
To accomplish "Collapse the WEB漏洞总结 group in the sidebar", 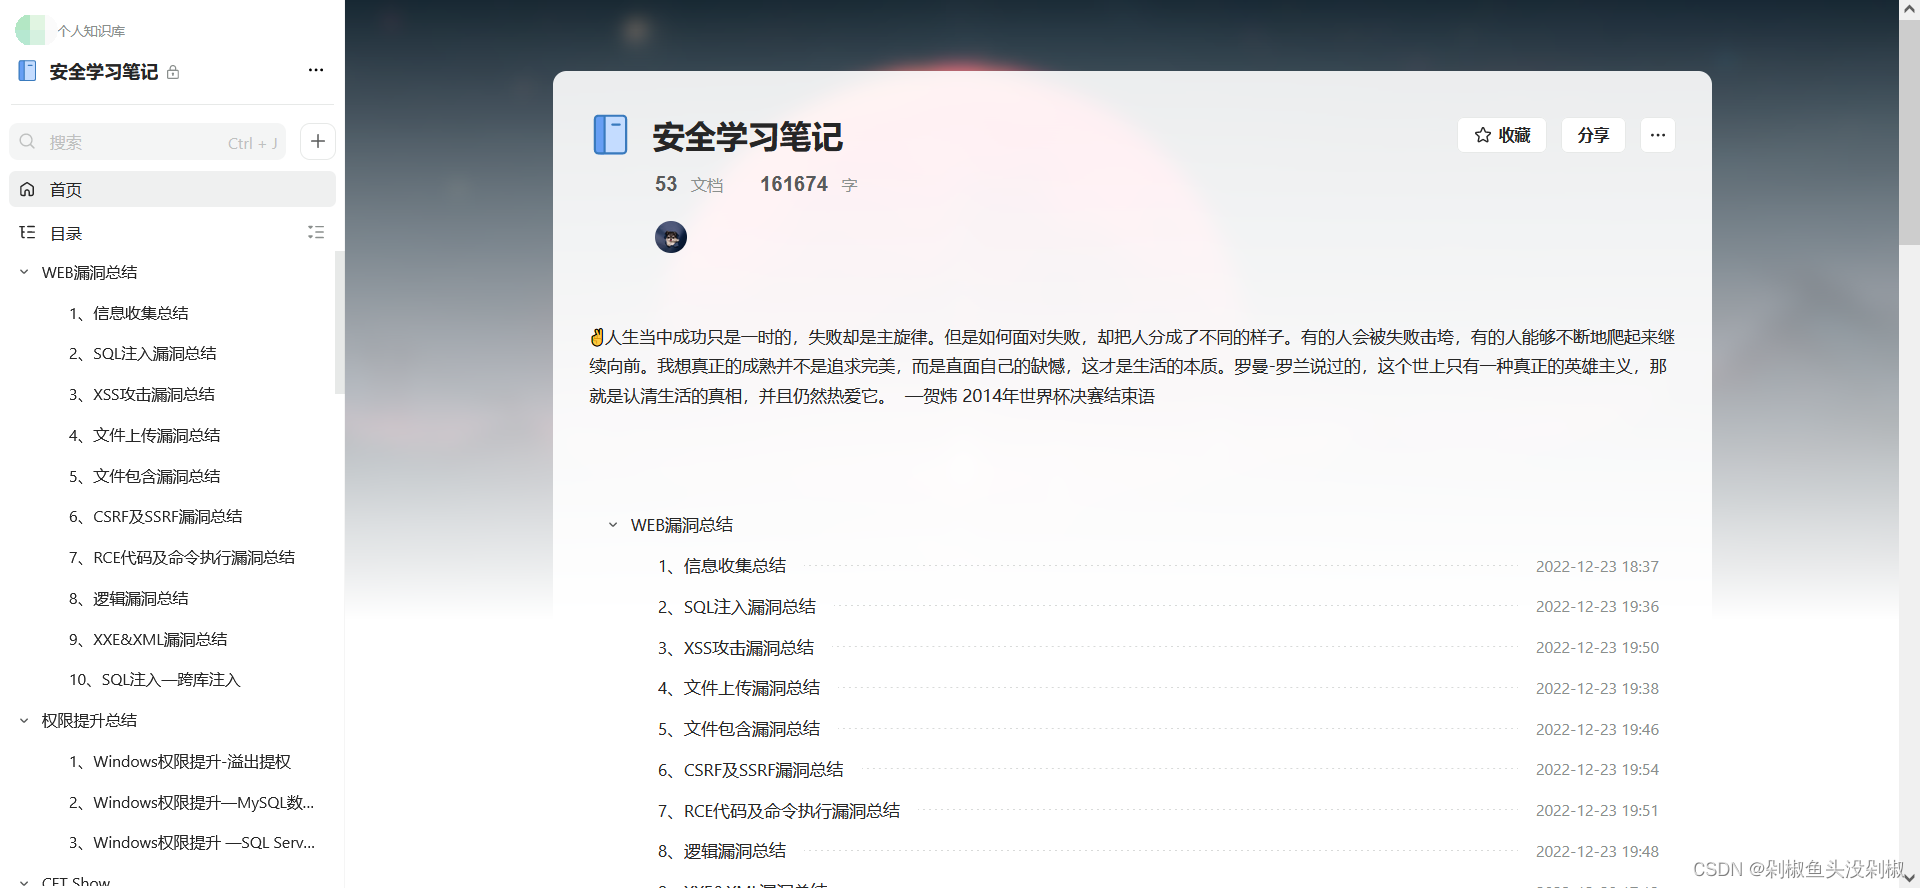I will [x=24, y=272].
